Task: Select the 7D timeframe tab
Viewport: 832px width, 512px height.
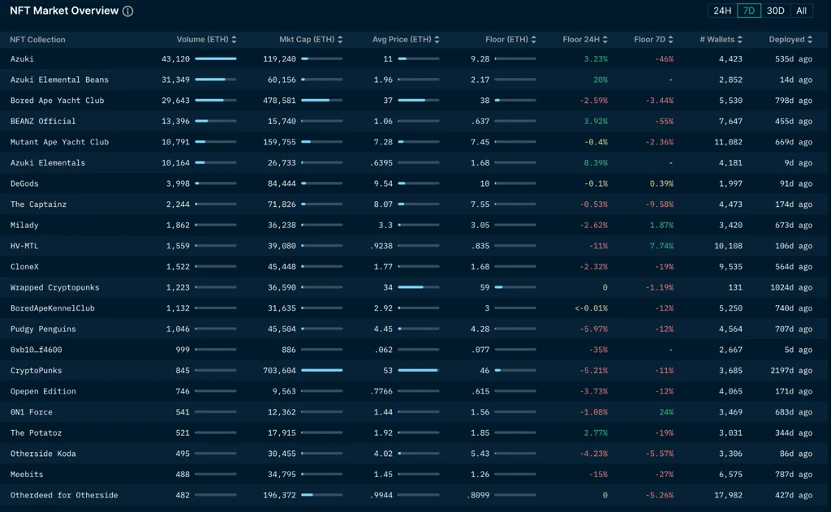Action: tap(748, 11)
